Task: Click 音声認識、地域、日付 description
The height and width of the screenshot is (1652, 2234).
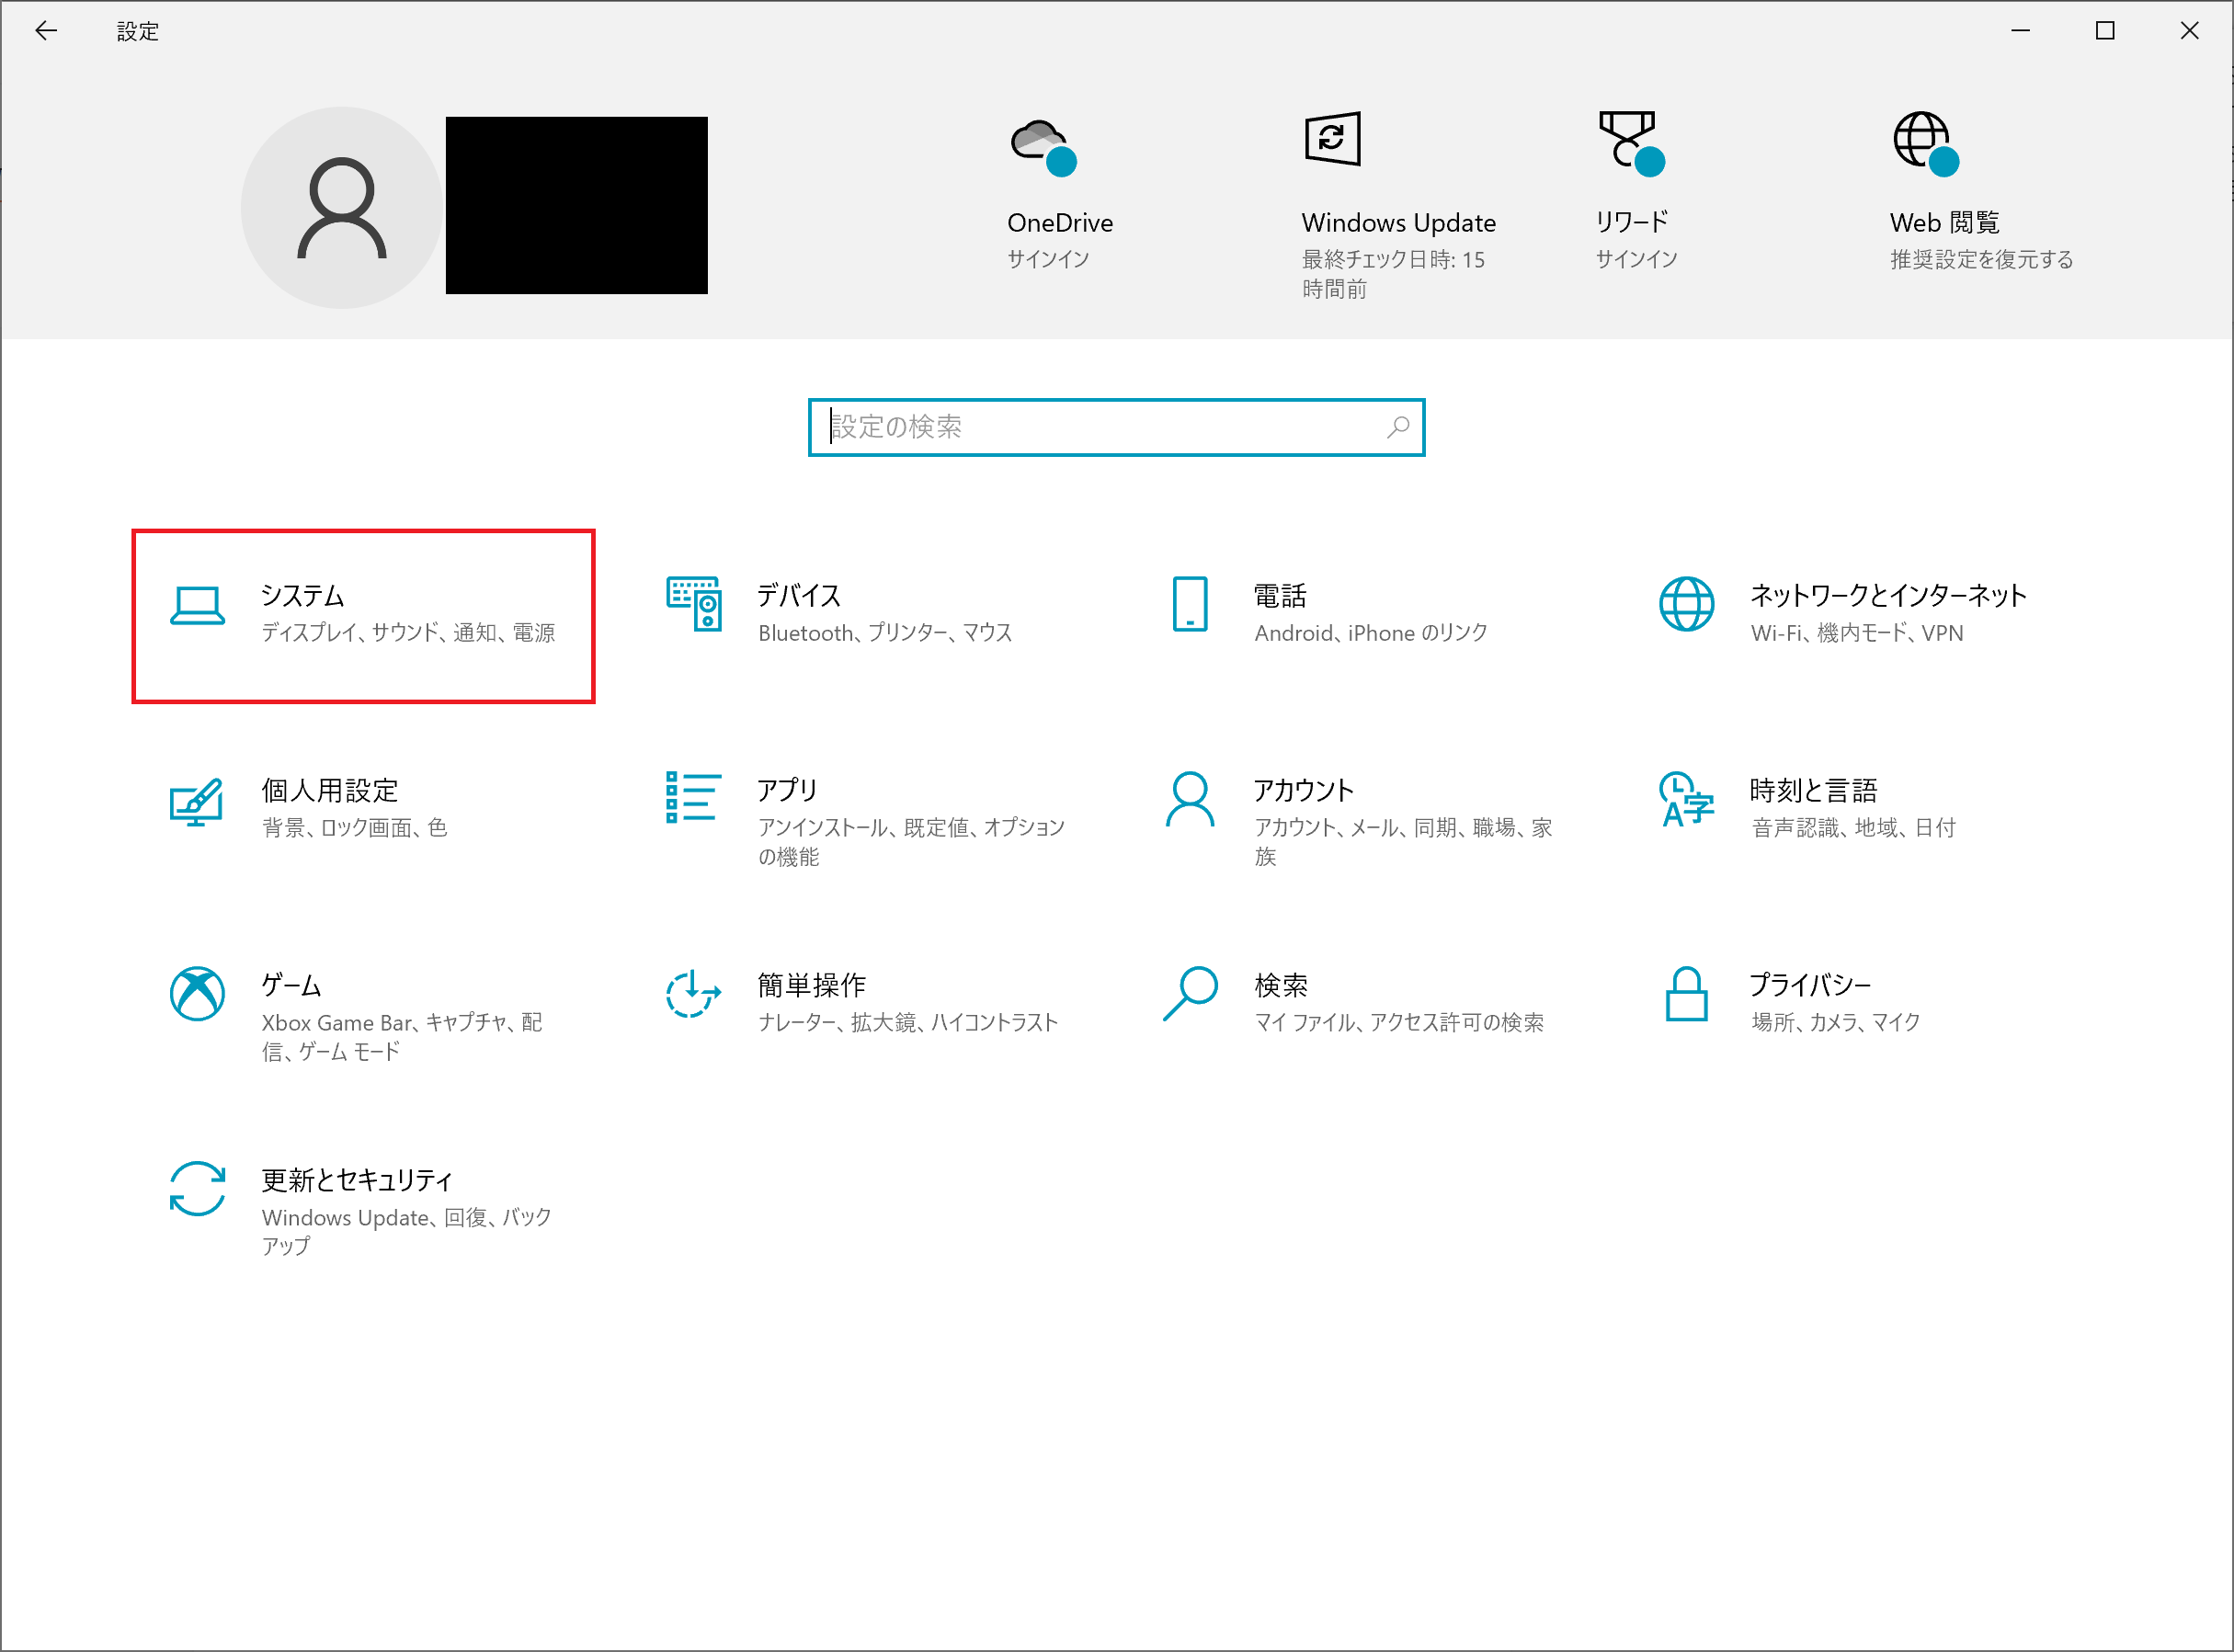Action: click(1853, 828)
